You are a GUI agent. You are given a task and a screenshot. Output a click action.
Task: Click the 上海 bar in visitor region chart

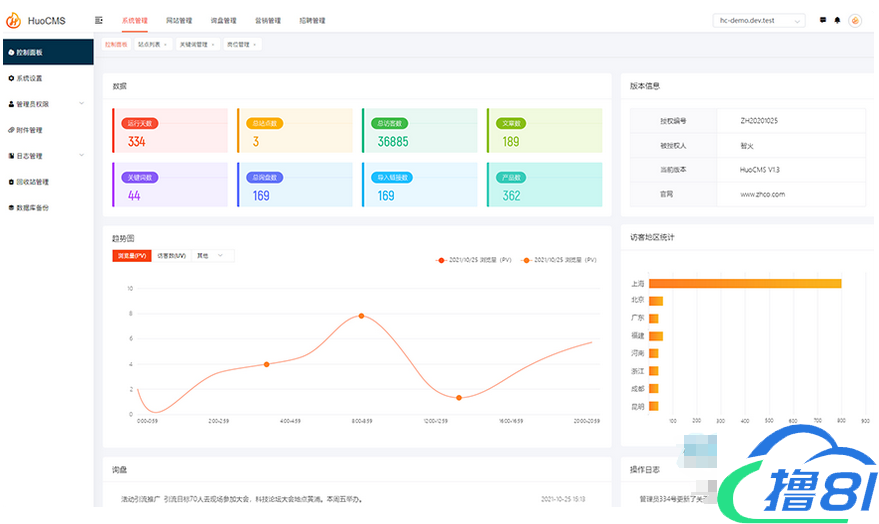point(745,283)
